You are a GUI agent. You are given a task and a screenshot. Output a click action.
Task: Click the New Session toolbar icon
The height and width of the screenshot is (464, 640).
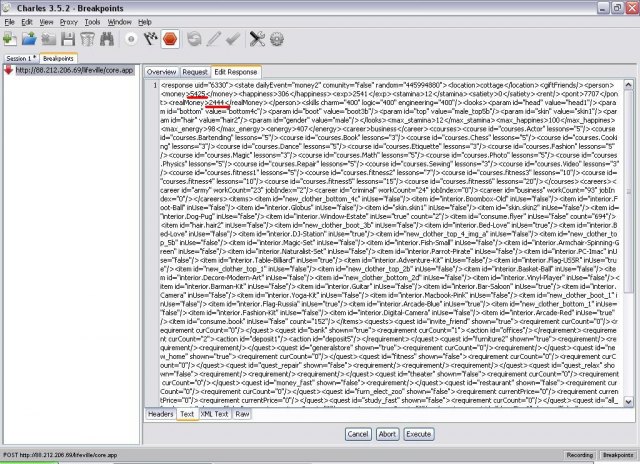10,39
